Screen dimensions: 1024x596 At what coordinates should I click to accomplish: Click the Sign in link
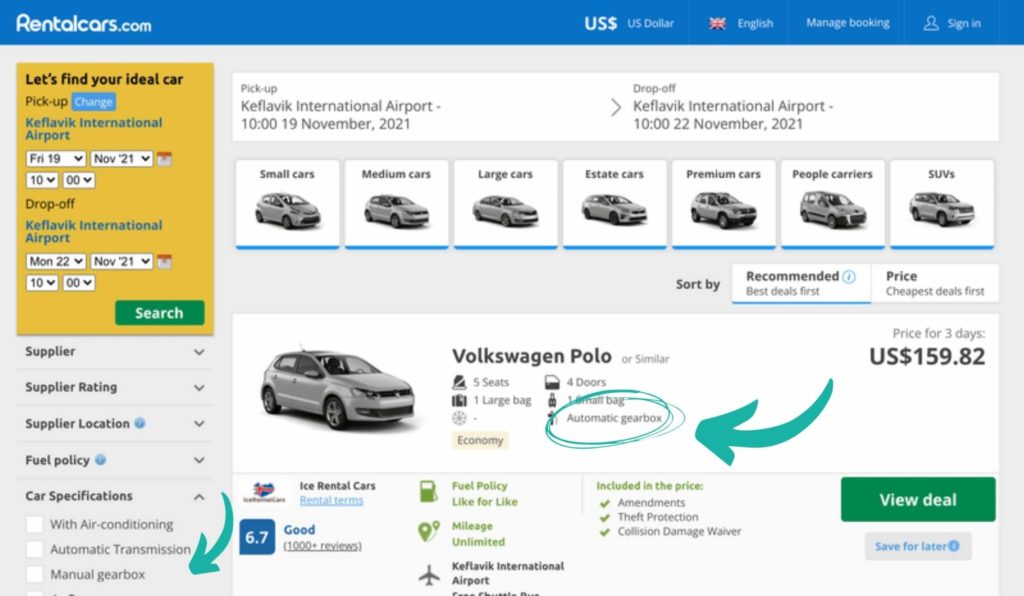(x=964, y=24)
